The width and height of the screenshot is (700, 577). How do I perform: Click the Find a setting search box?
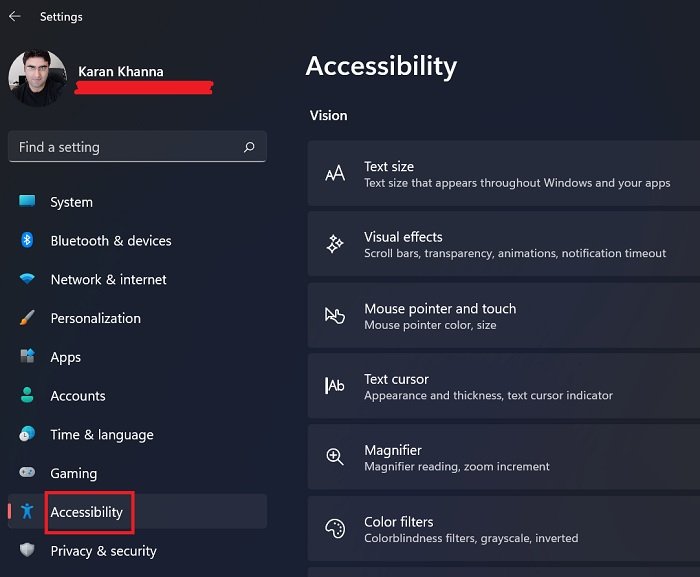125,147
